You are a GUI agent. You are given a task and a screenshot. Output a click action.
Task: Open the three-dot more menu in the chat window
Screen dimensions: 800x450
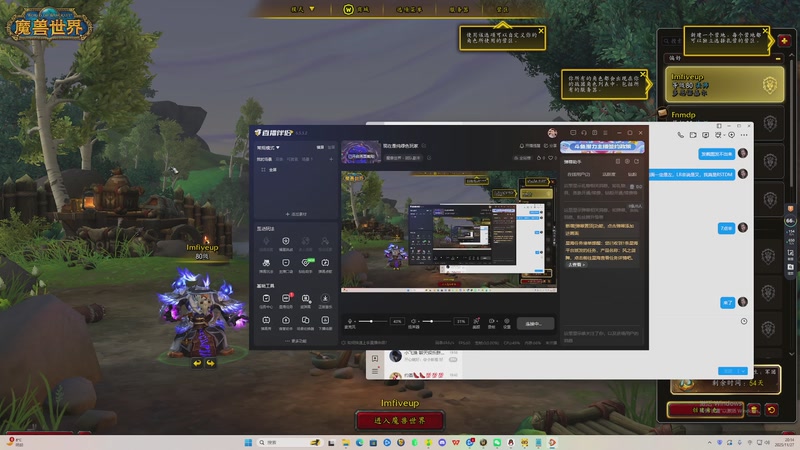(744, 135)
